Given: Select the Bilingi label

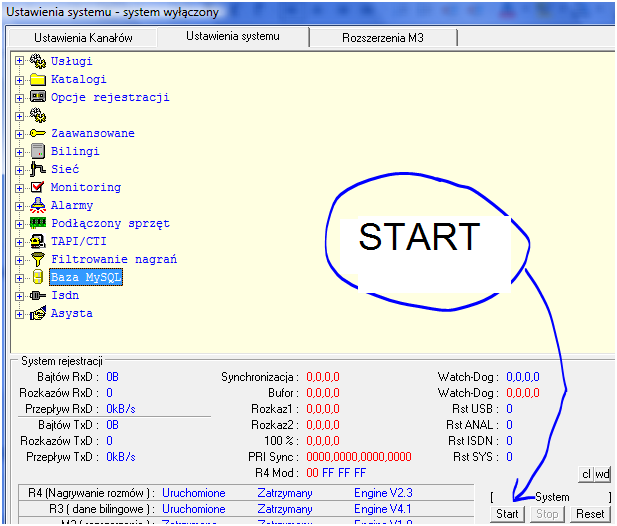Looking at the screenshot, I should [75, 151].
